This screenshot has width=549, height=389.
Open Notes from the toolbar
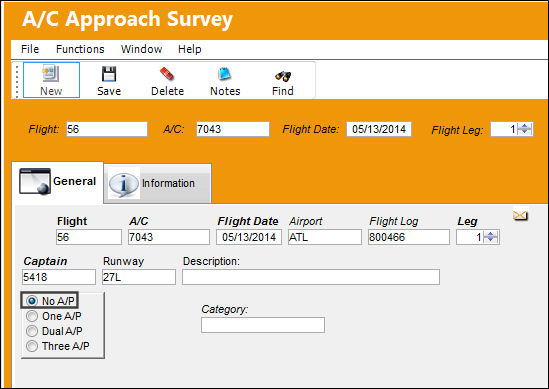(225, 80)
